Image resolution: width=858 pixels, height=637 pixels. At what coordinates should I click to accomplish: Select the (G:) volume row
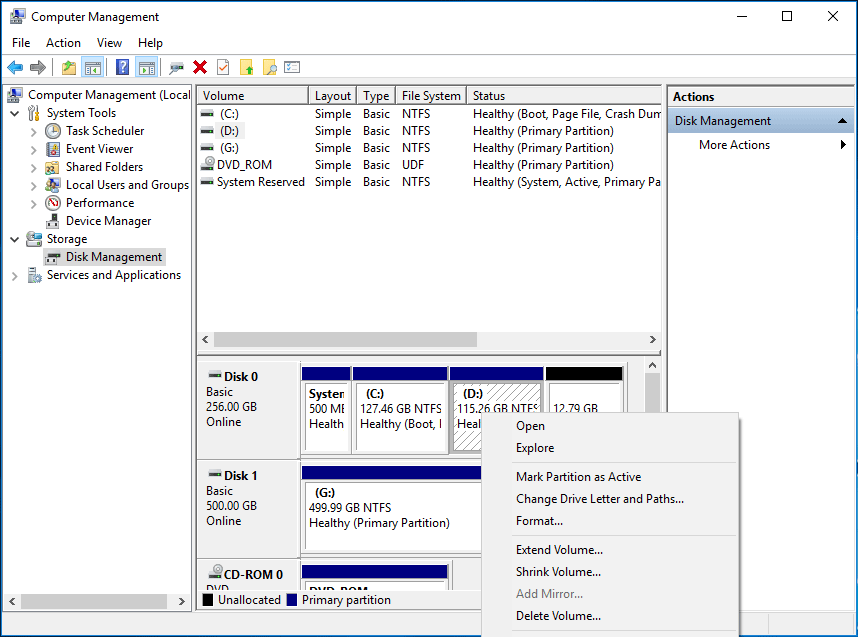click(x=429, y=148)
